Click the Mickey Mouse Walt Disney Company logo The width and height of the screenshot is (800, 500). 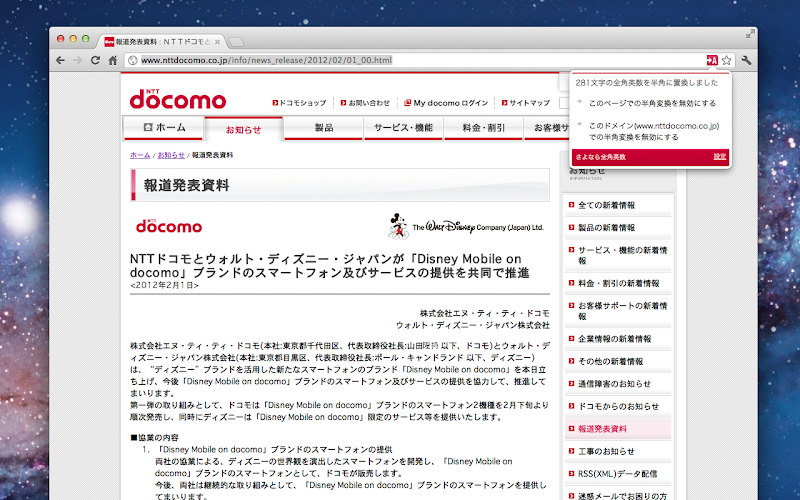(x=465, y=227)
